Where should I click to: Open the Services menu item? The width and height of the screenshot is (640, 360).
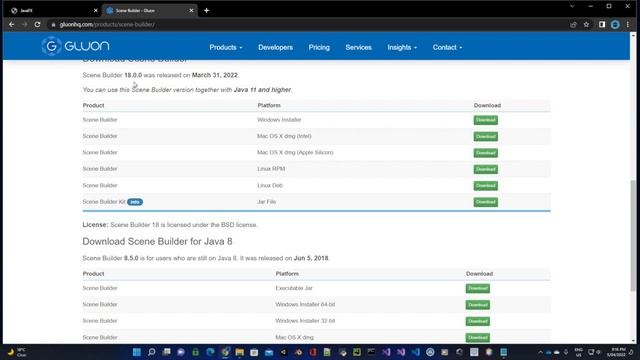pyautogui.click(x=358, y=47)
